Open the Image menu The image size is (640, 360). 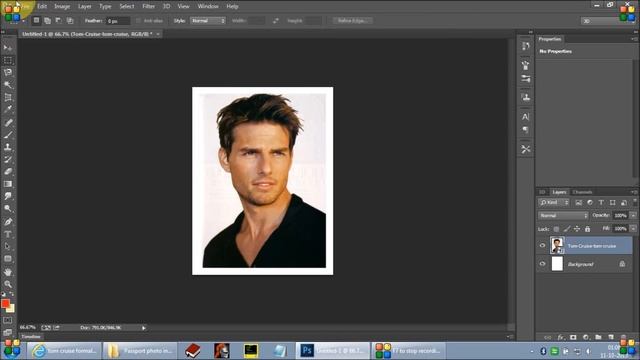coord(62,7)
